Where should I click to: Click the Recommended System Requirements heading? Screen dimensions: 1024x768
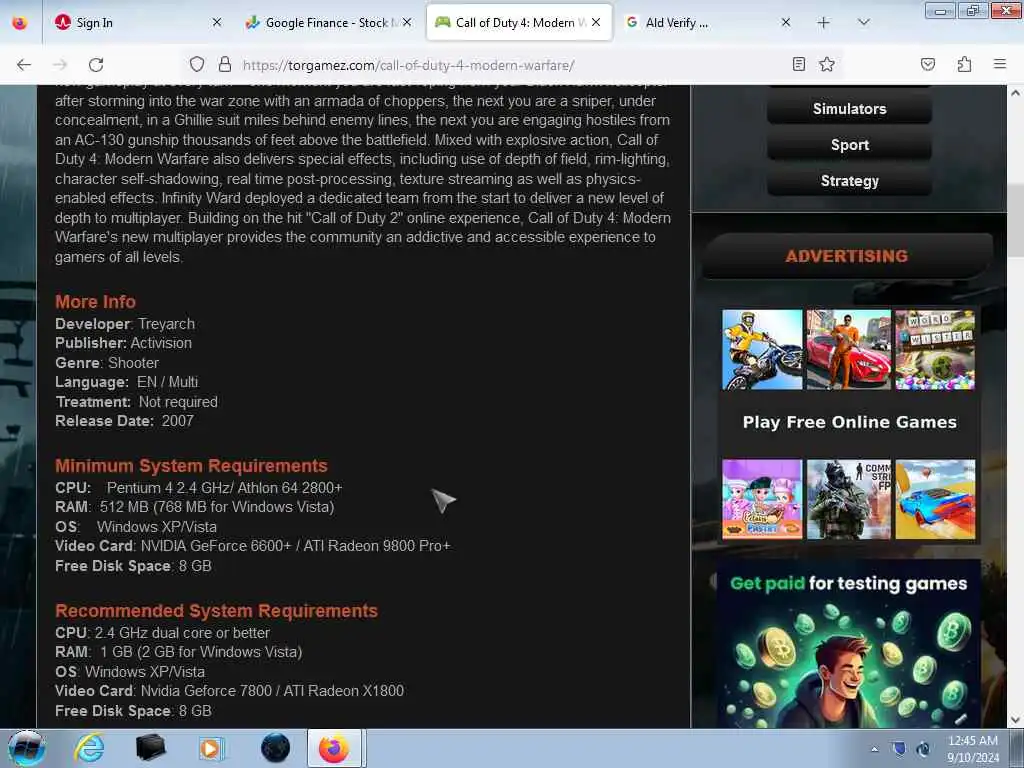point(216,611)
